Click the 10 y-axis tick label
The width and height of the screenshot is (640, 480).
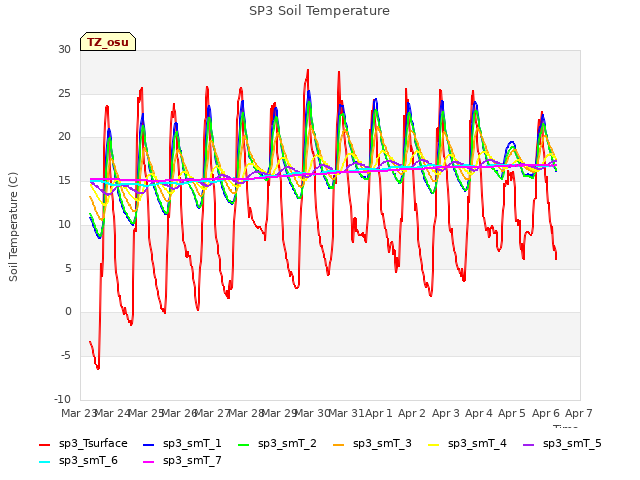[x=64, y=224]
